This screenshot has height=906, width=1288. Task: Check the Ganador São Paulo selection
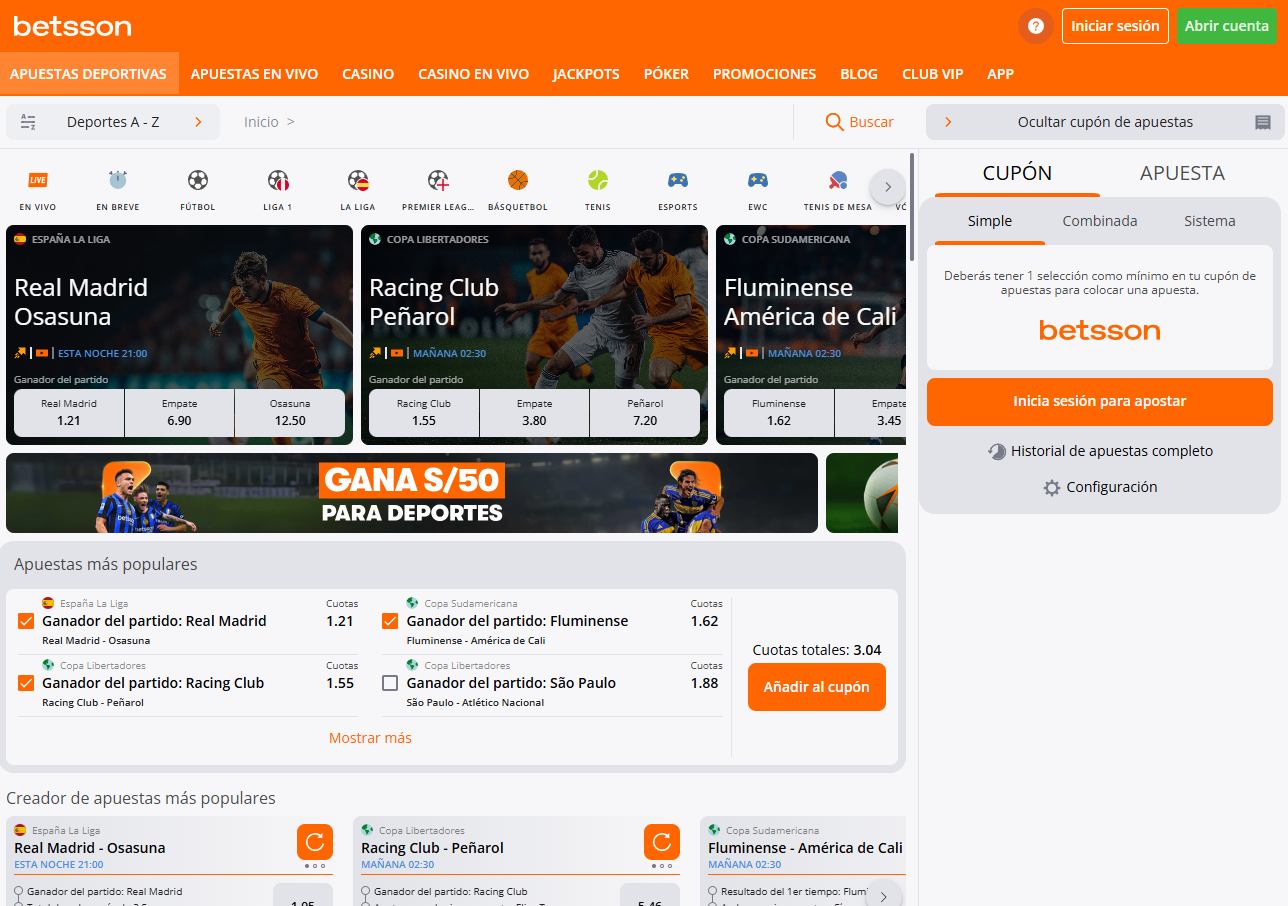[390, 683]
